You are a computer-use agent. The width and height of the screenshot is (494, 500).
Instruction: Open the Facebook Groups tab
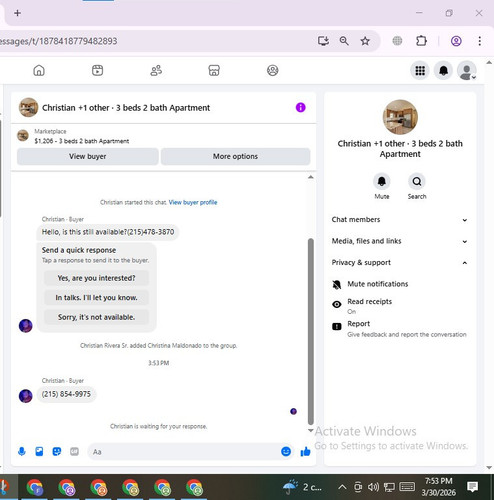[273, 70]
